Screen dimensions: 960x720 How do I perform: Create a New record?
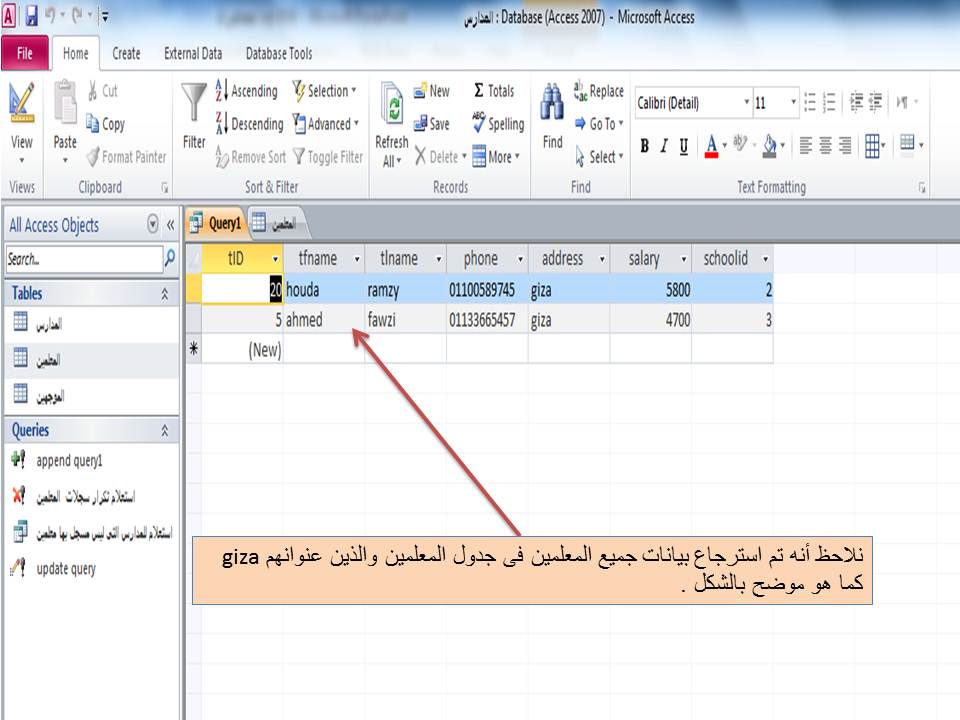coord(432,90)
